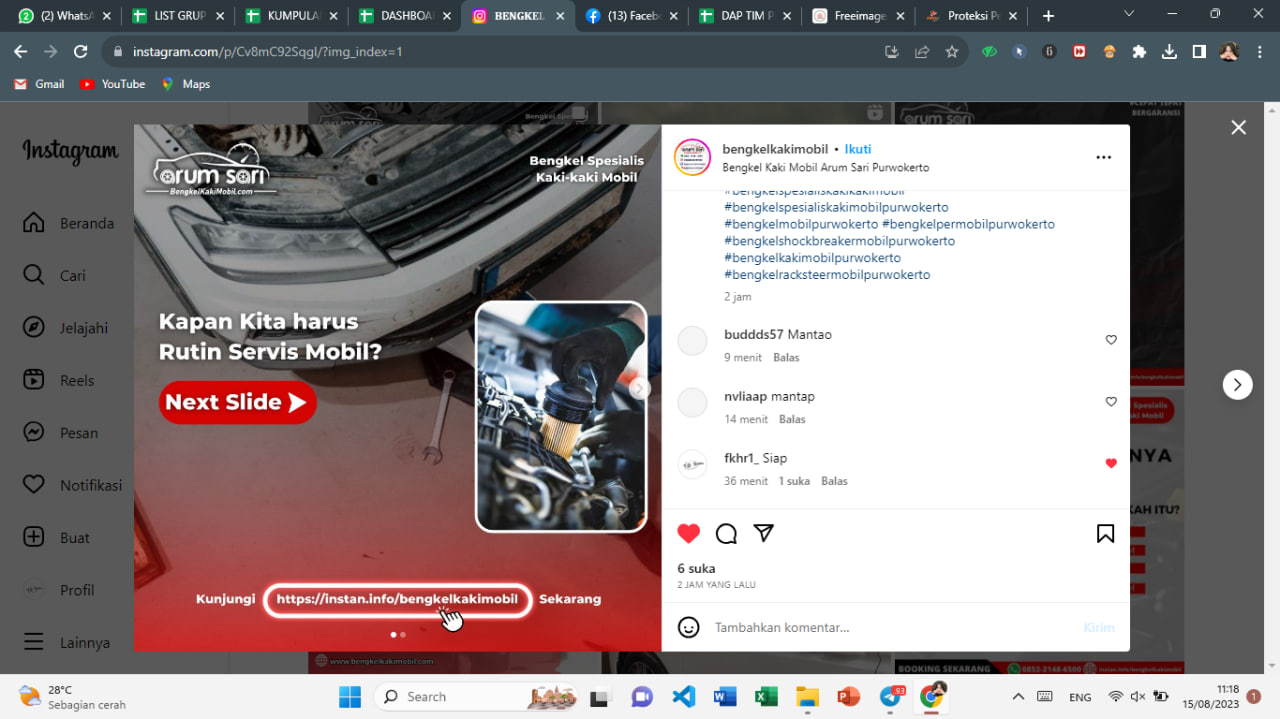Open Cari search in sidebar
This screenshot has width=1280, height=719.
tap(54, 275)
